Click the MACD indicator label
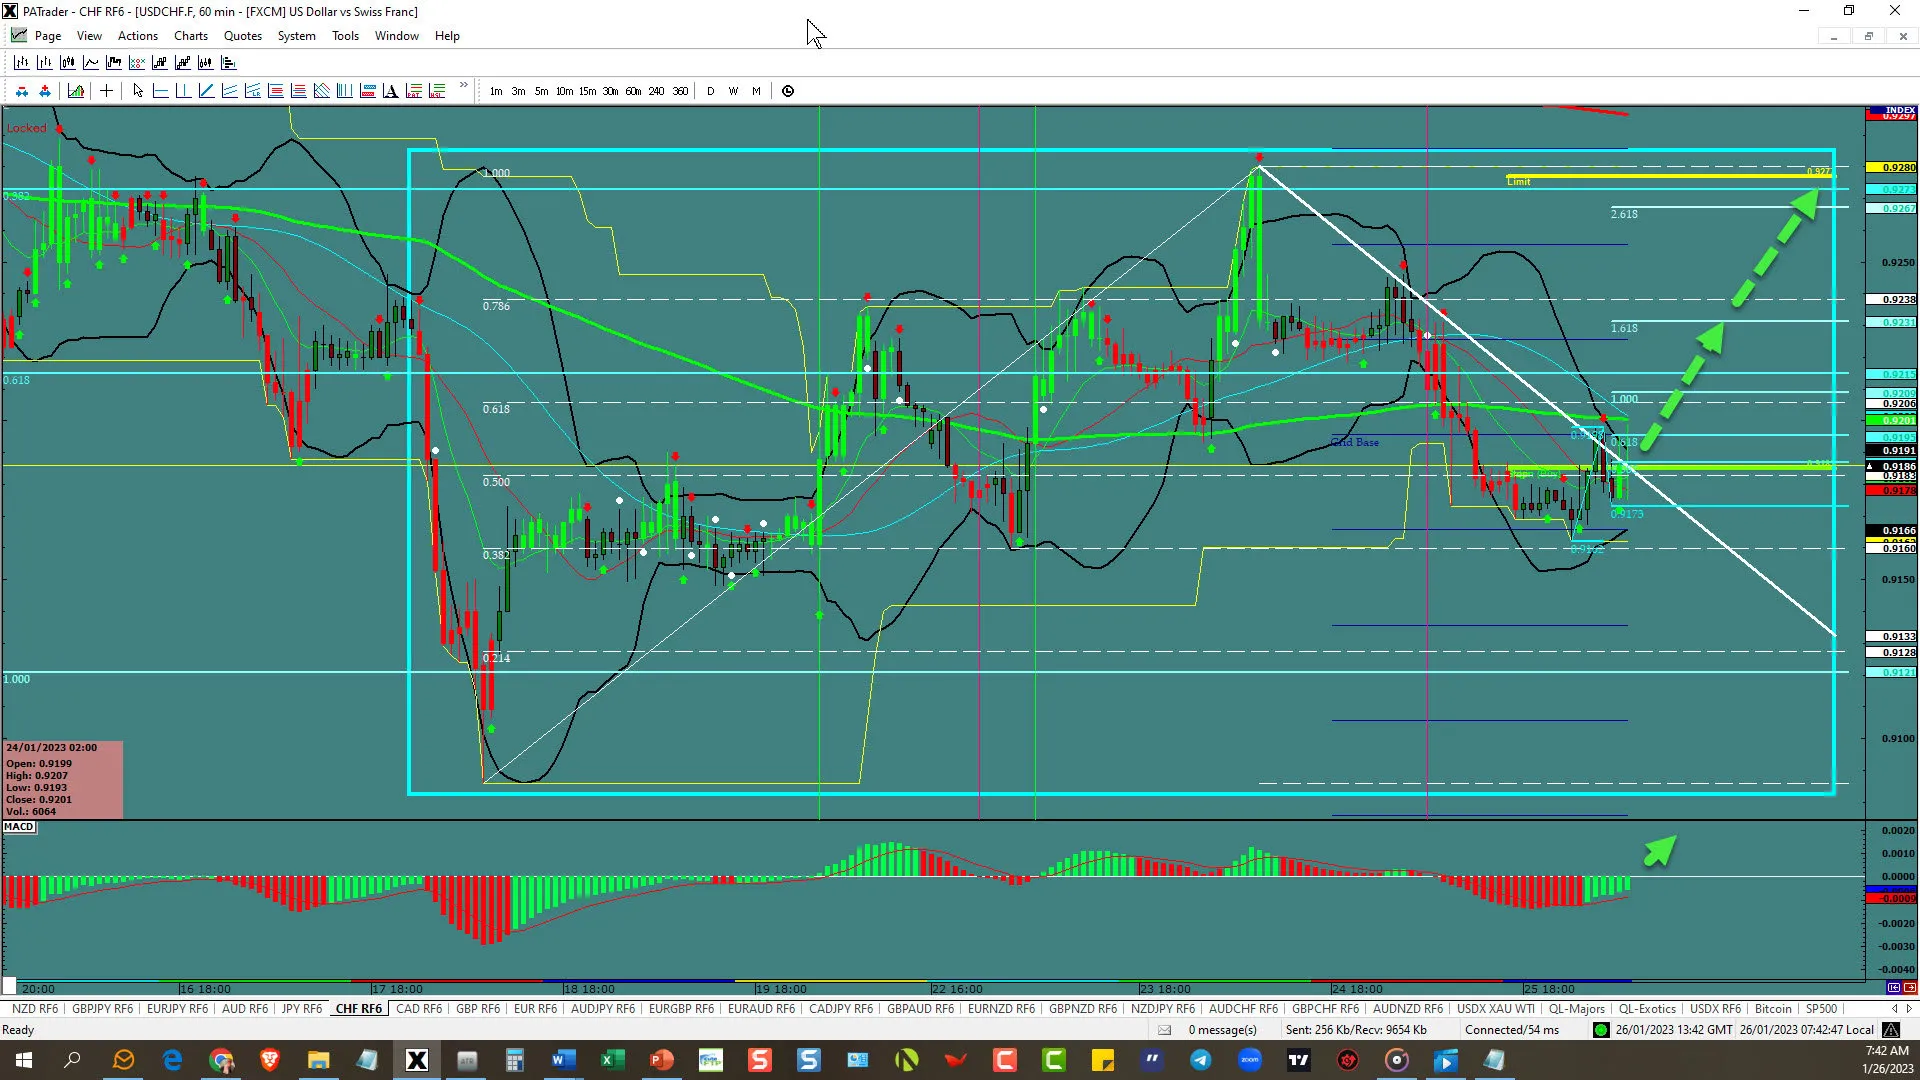Viewport: 1920px width, 1080px height. point(19,827)
